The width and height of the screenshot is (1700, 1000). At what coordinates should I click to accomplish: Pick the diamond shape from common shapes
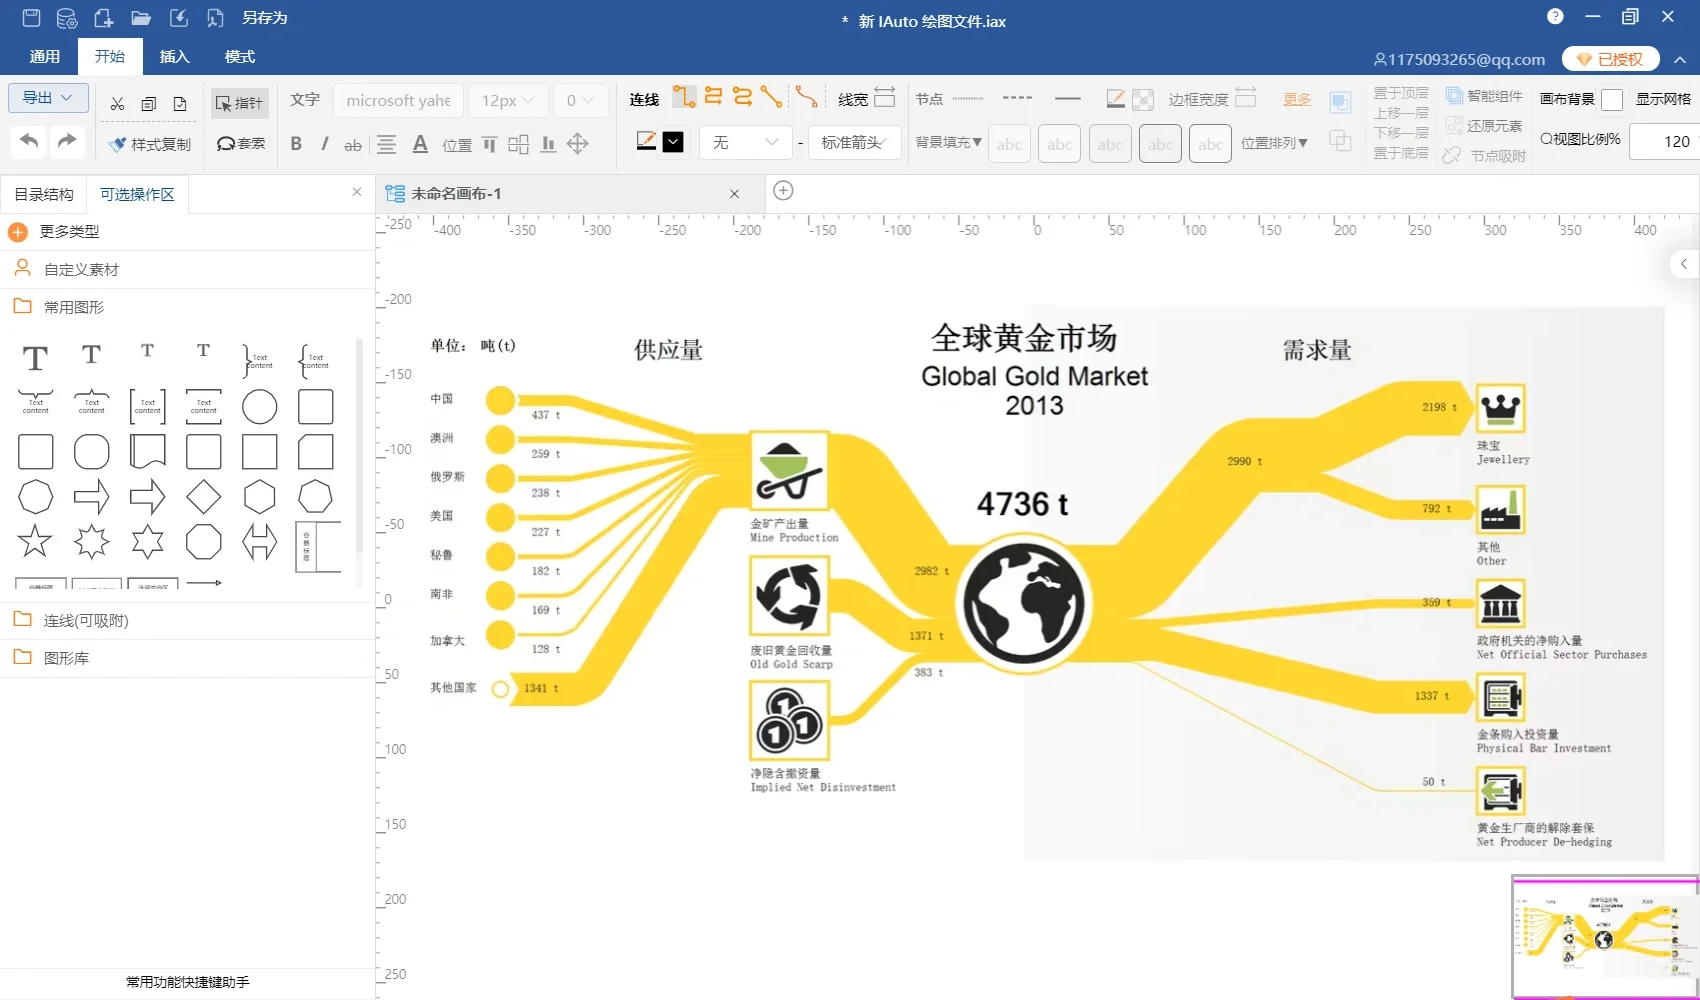coord(203,496)
